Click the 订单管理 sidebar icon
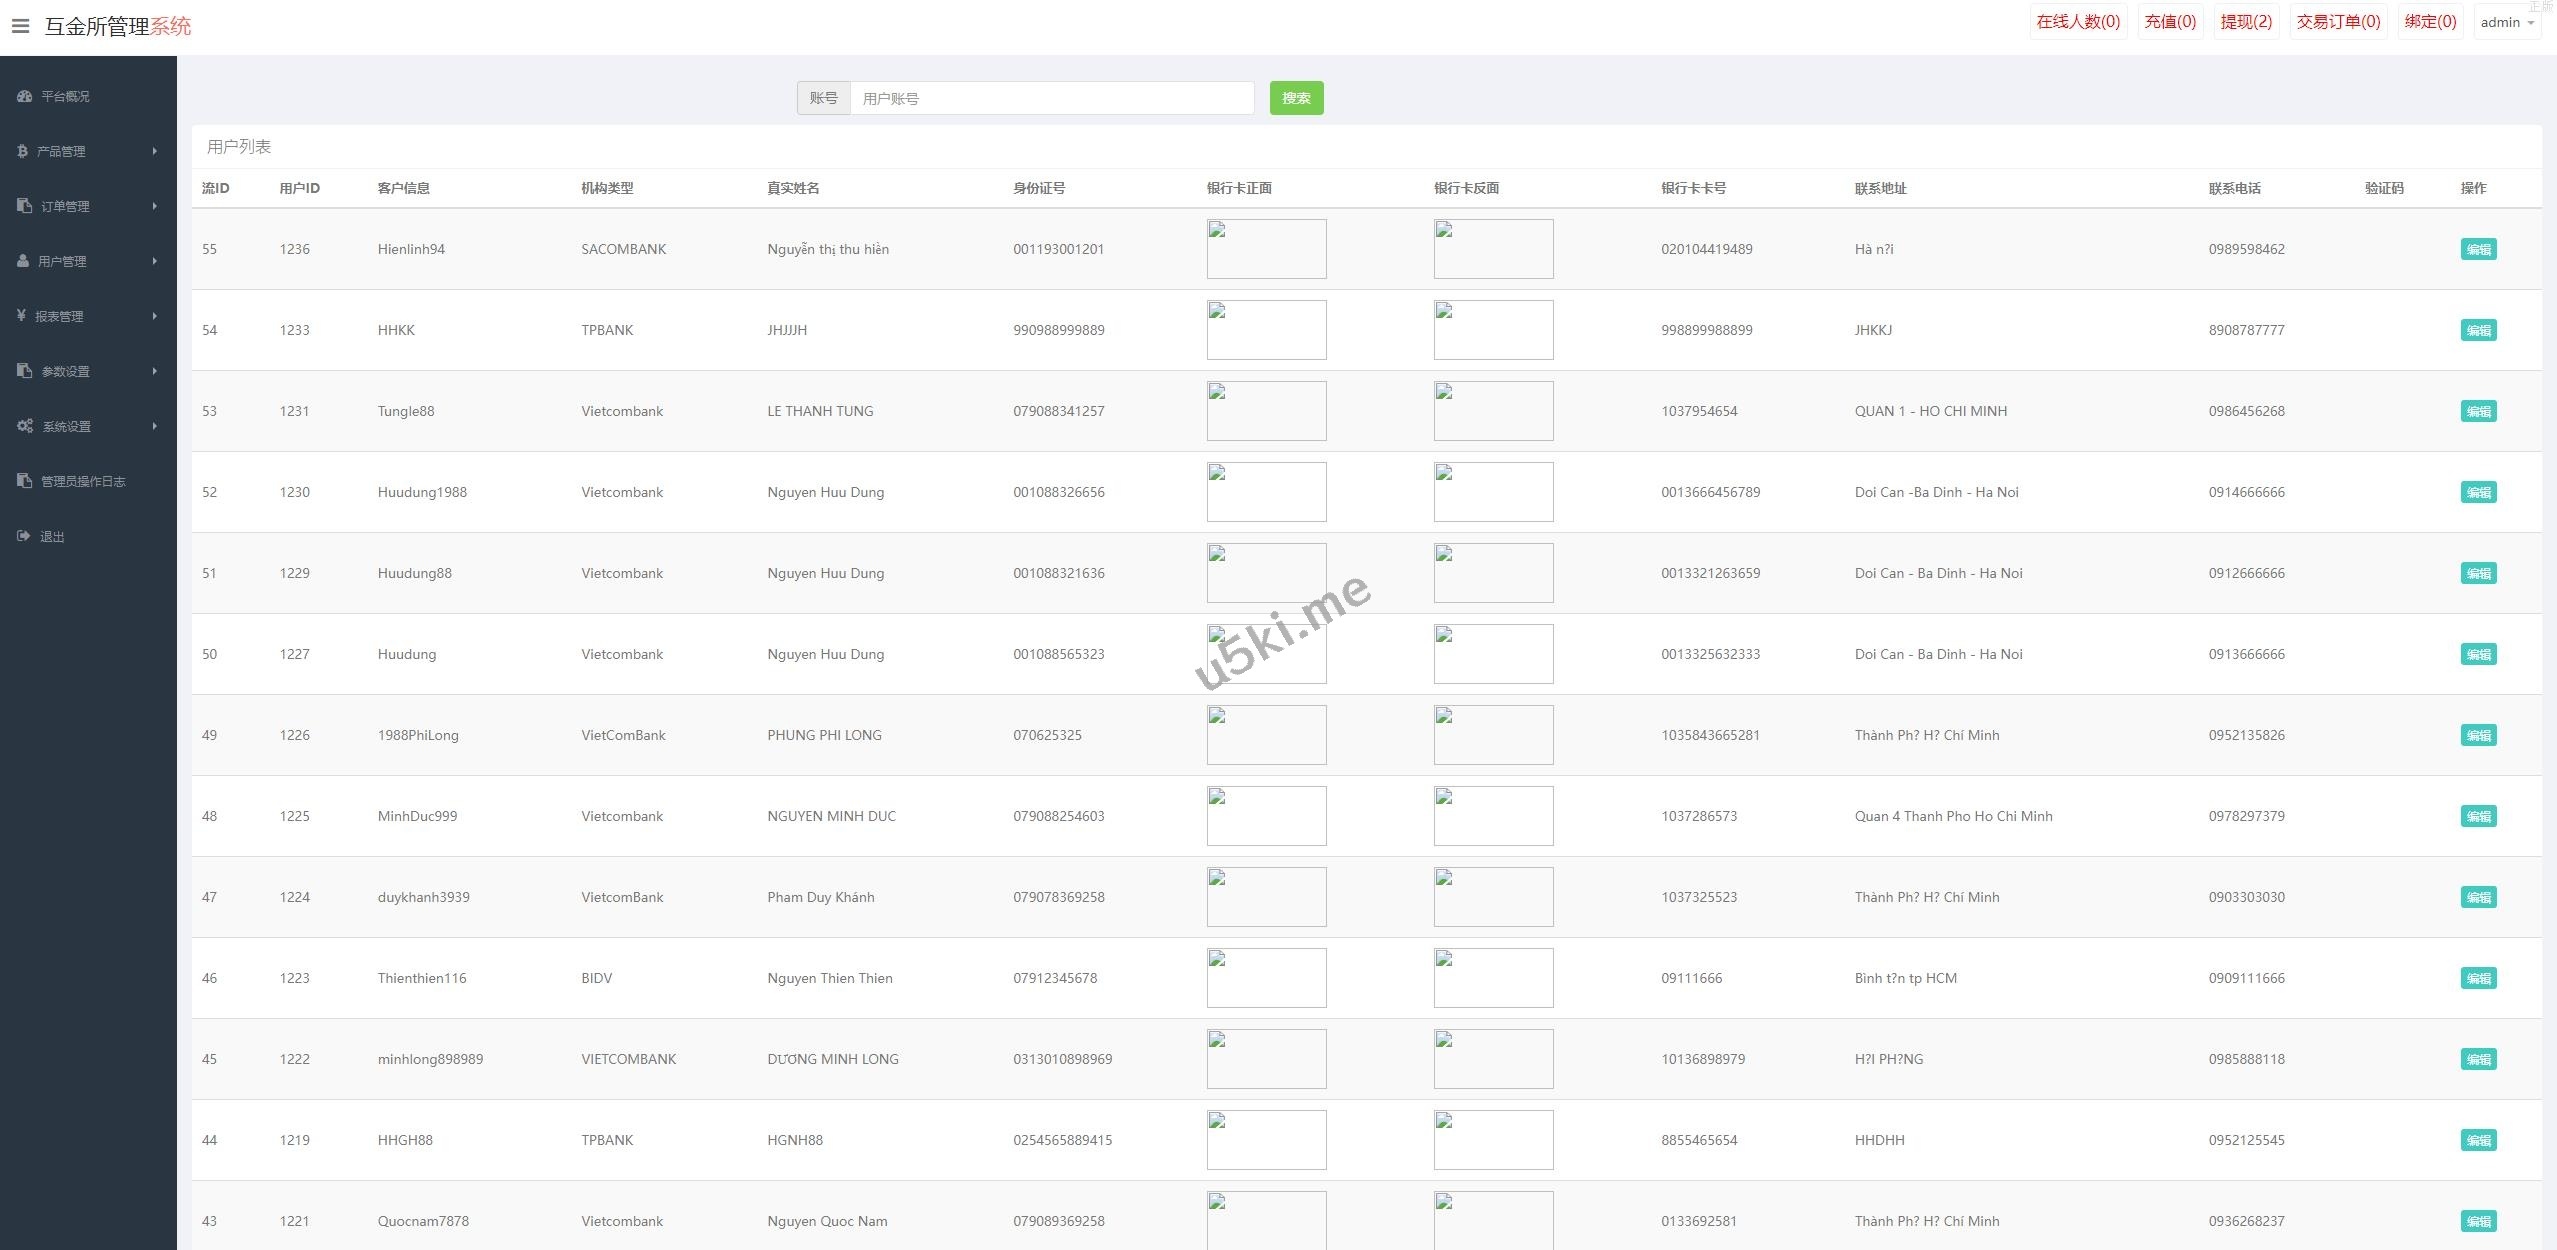The width and height of the screenshot is (2557, 1250). coord(25,206)
